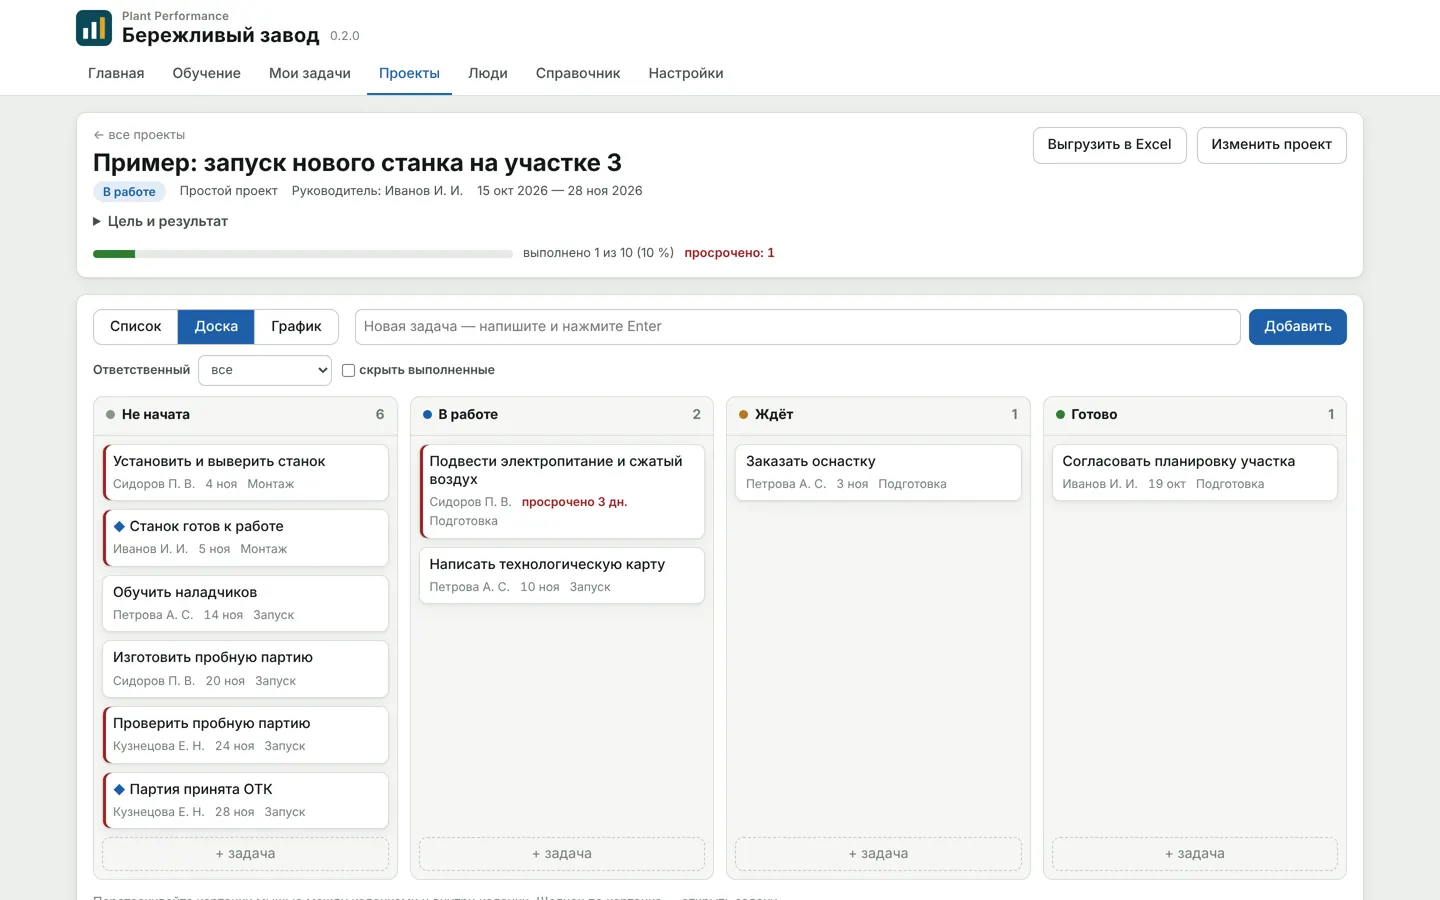Add a task in the Не начата column
The image size is (1440, 900).
[245, 854]
